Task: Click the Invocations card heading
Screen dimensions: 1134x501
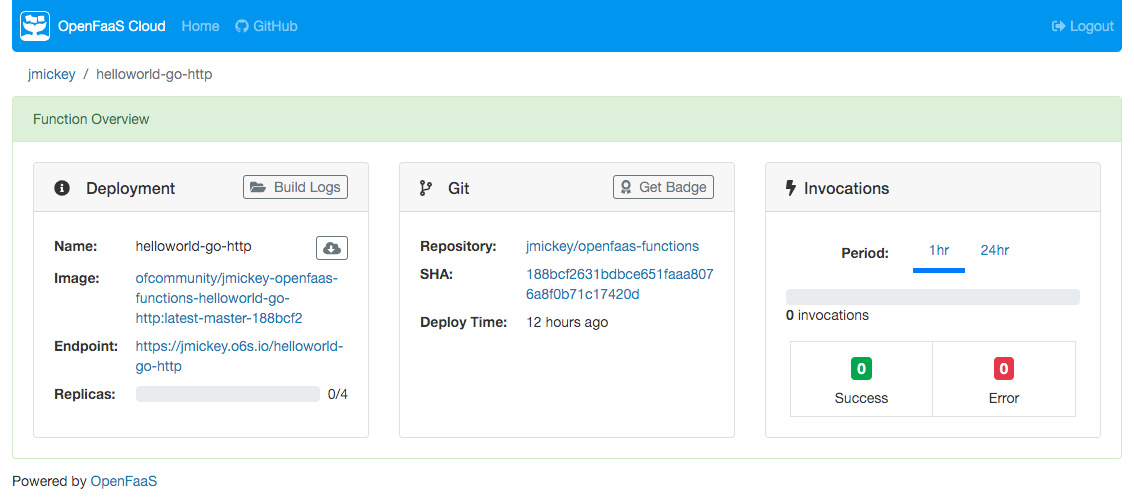Action: 847,188
